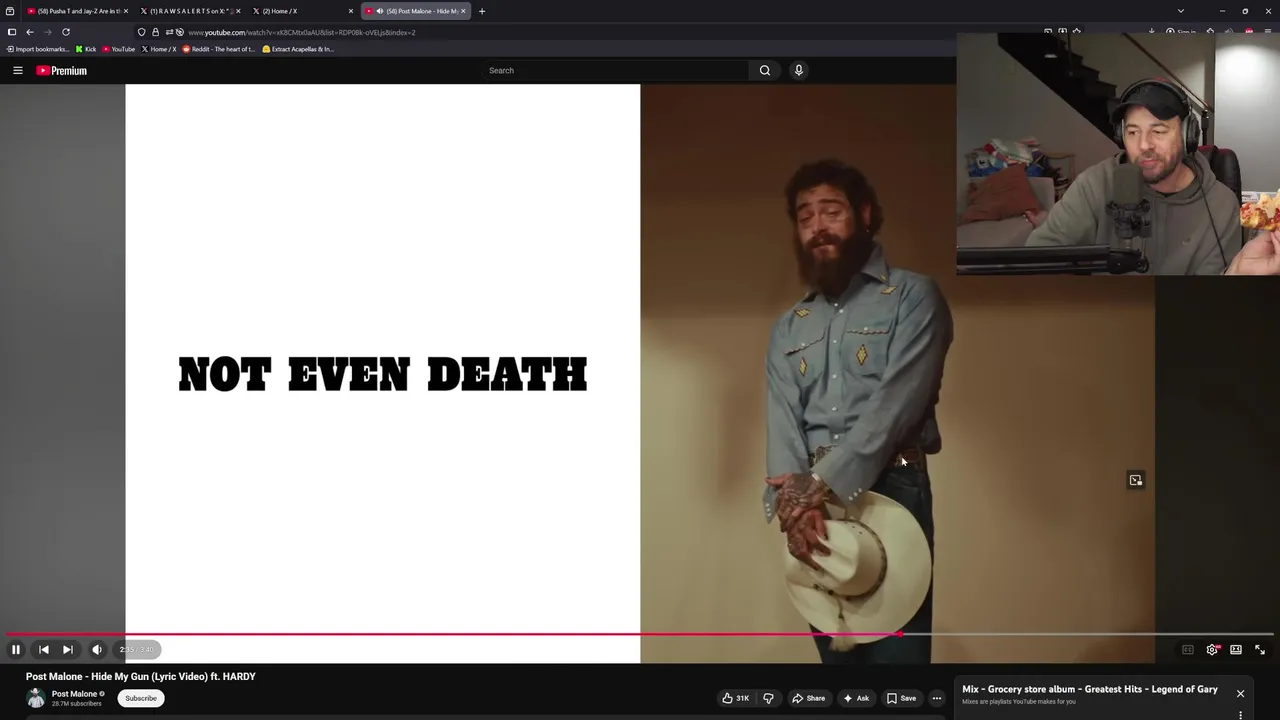Toggle the browser sidebar button
1280x720 pixels.
click(12, 32)
